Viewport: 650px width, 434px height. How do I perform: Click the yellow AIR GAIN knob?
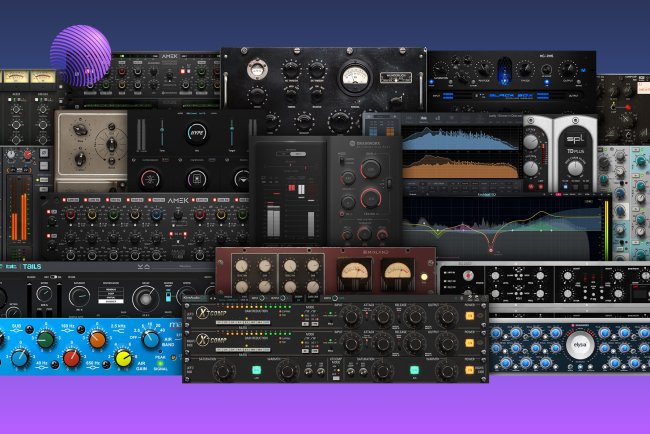(x=123, y=358)
